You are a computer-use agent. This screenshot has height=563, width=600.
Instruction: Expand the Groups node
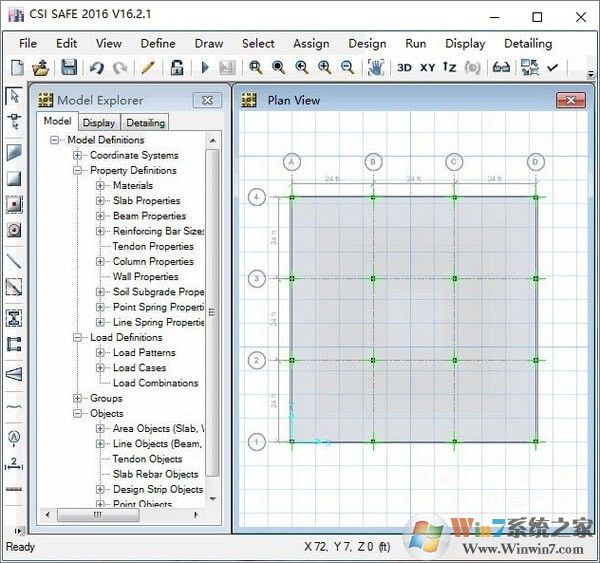pyautogui.click(x=77, y=398)
